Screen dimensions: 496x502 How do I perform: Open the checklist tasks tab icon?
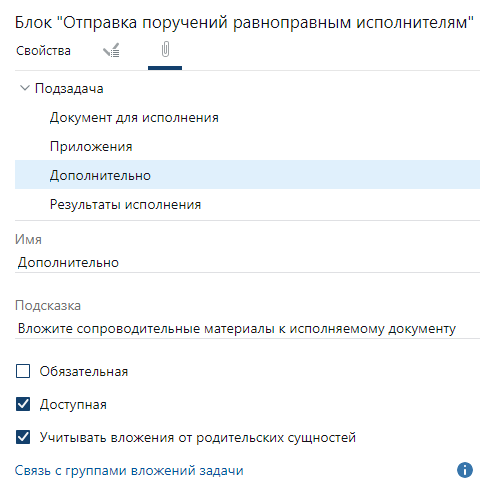(111, 51)
